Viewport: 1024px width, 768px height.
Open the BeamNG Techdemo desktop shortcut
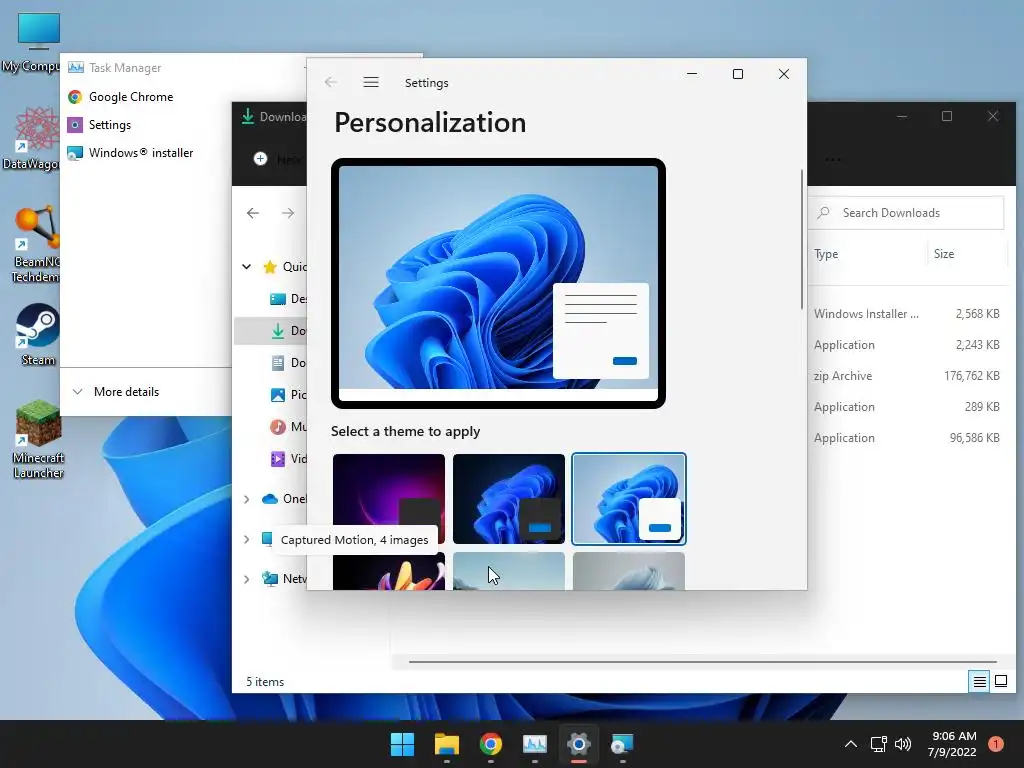(37, 244)
